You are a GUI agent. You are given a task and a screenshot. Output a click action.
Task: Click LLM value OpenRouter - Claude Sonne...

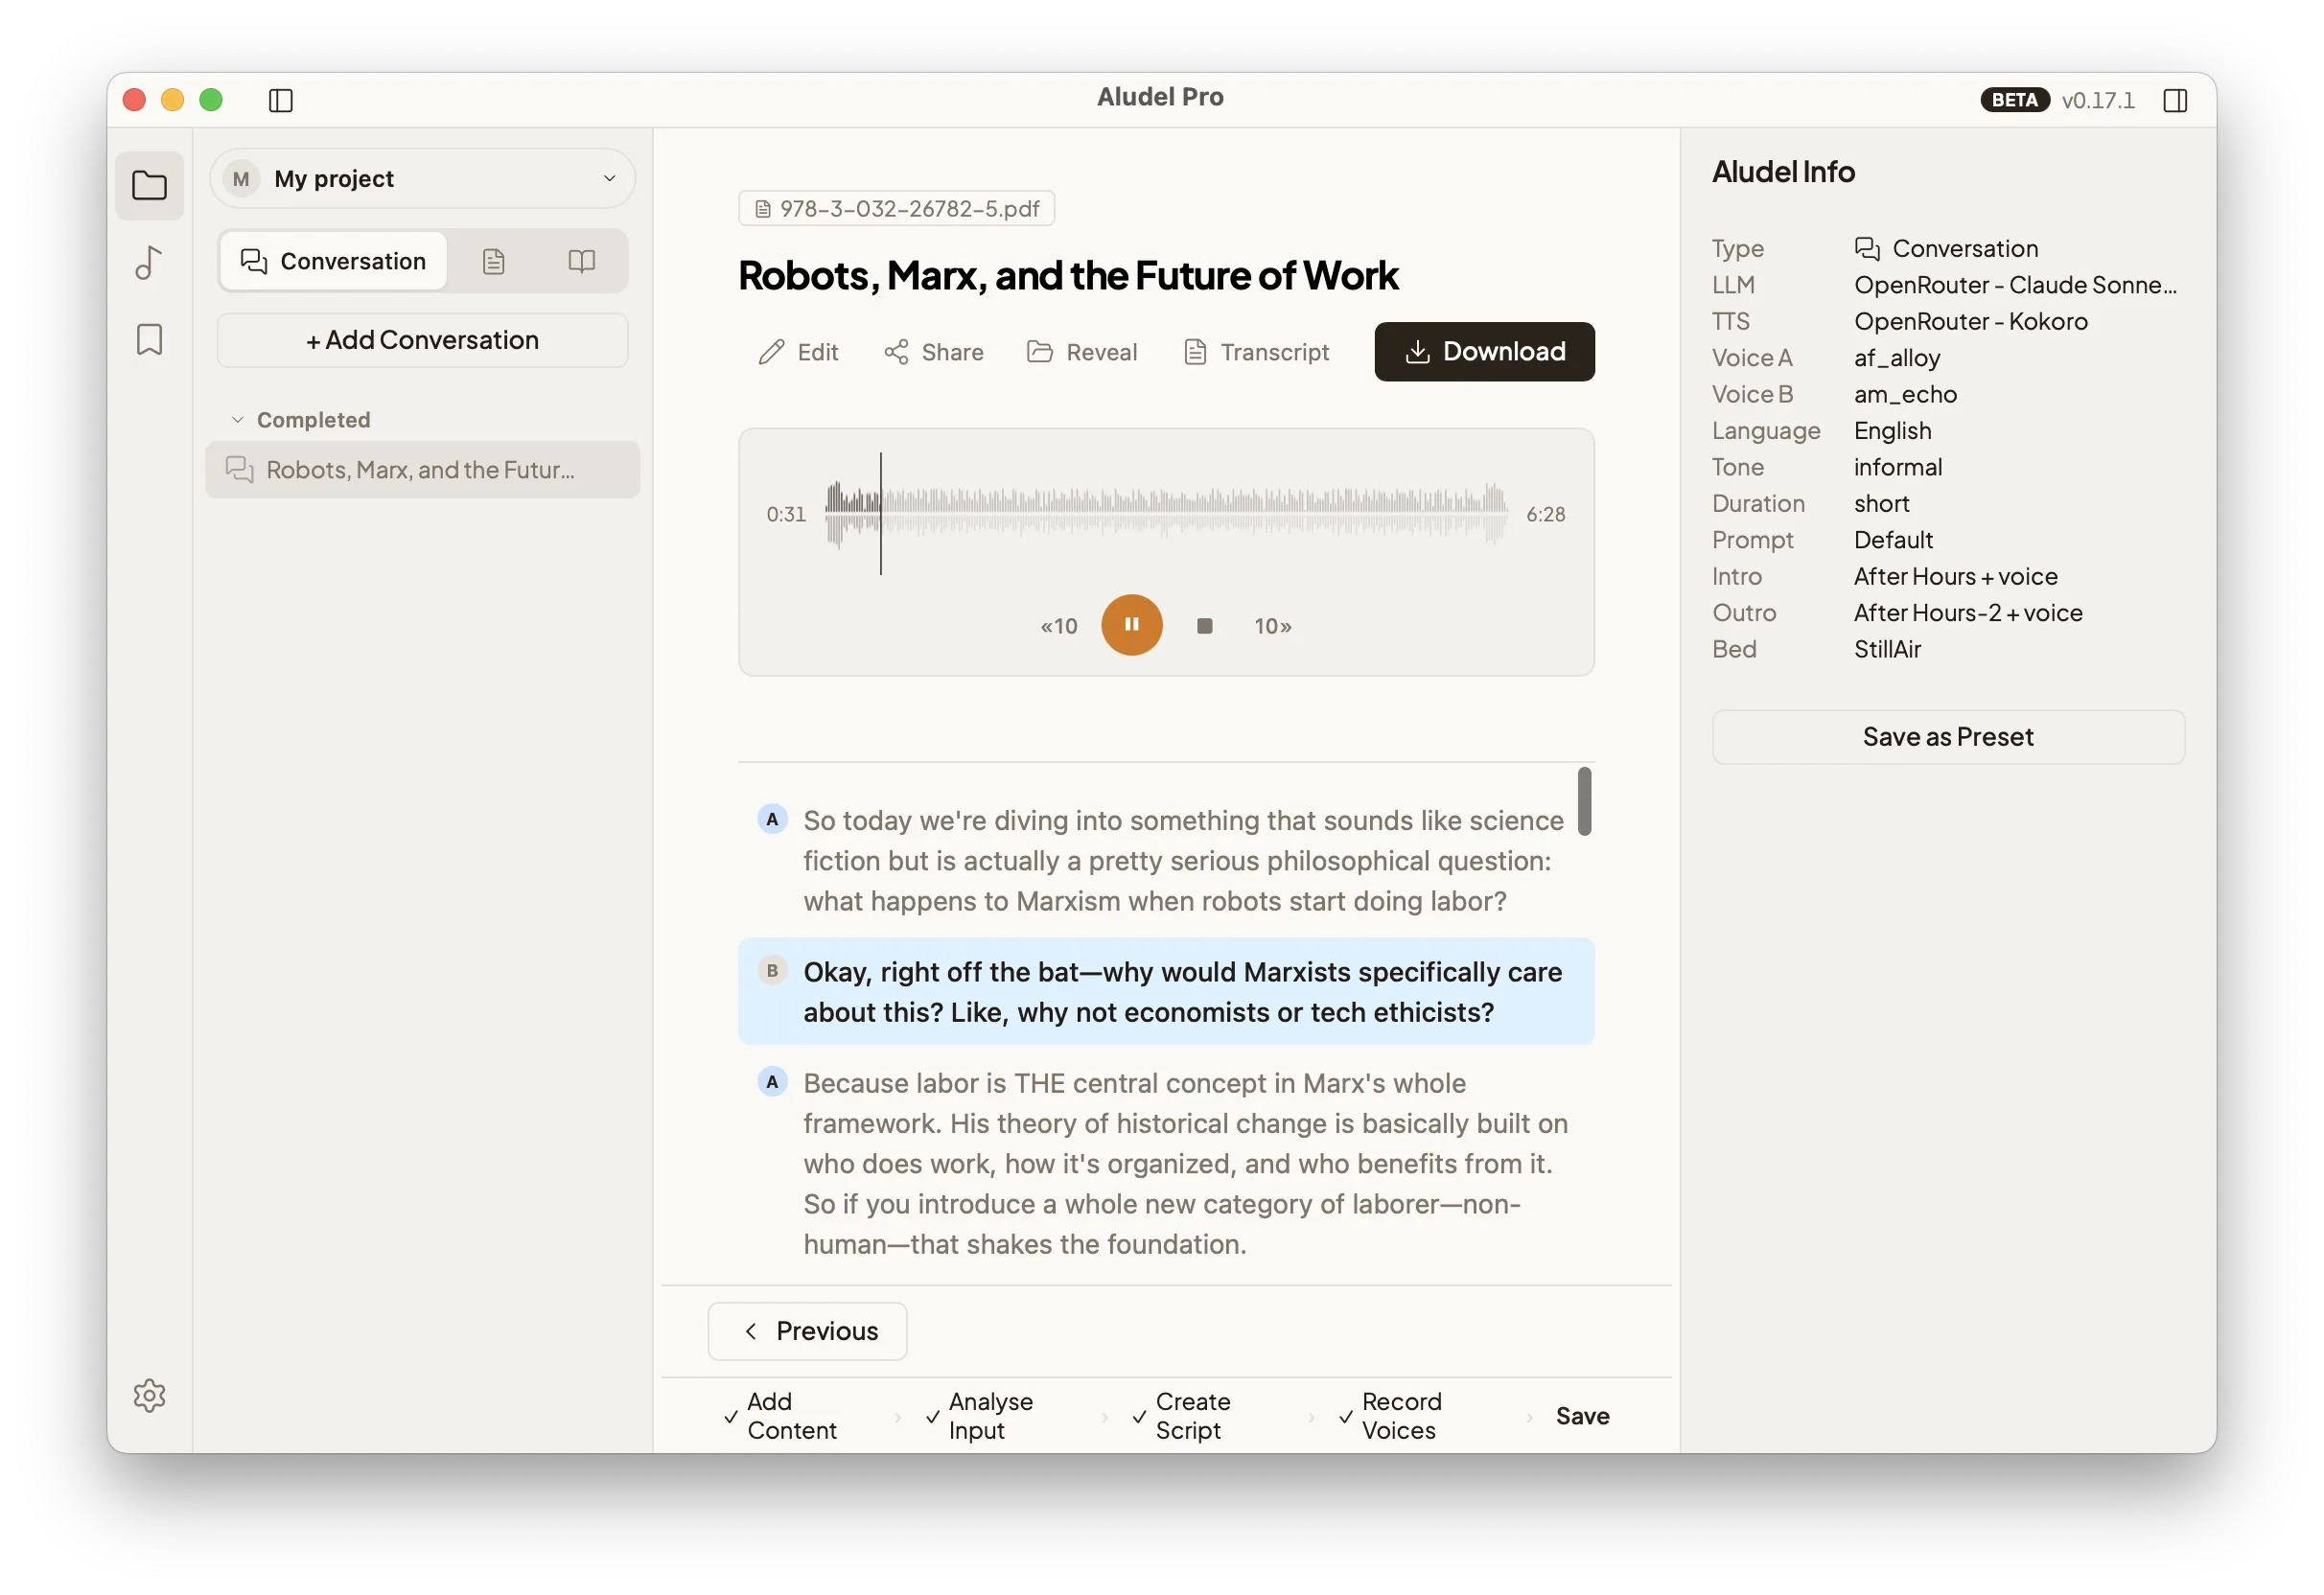(x=2015, y=285)
